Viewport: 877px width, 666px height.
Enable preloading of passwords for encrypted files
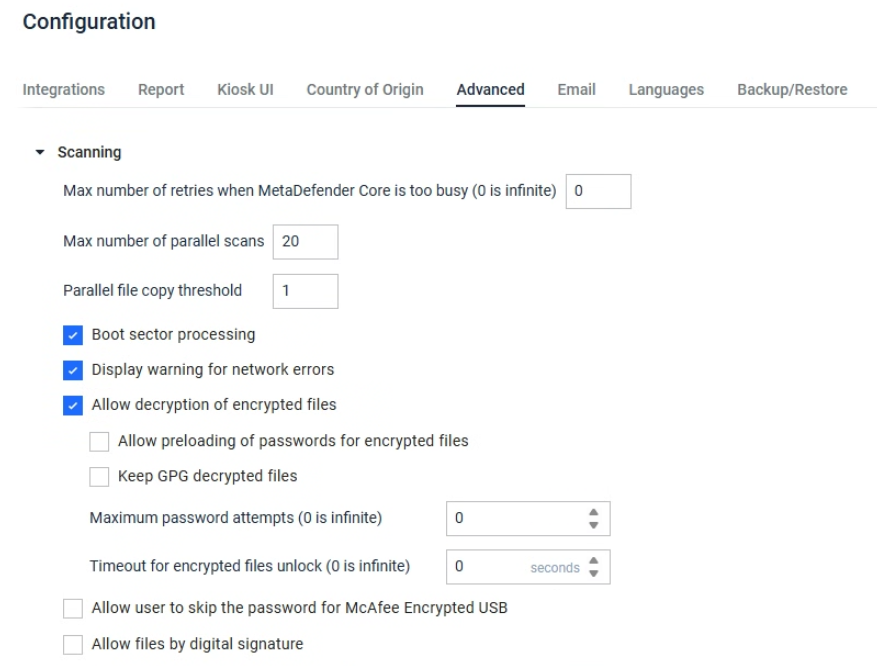tap(99, 441)
